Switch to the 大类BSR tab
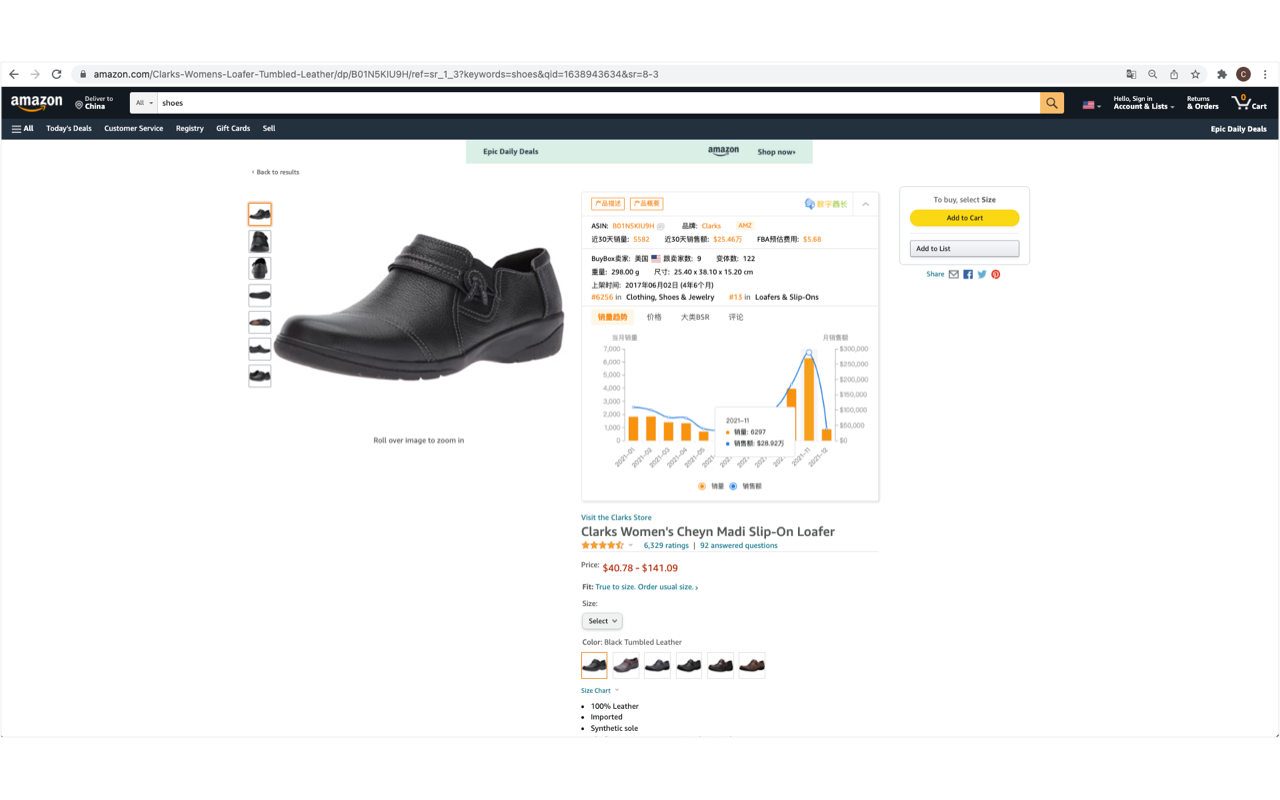This screenshot has height=800, width=1280. pyautogui.click(x=695, y=317)
